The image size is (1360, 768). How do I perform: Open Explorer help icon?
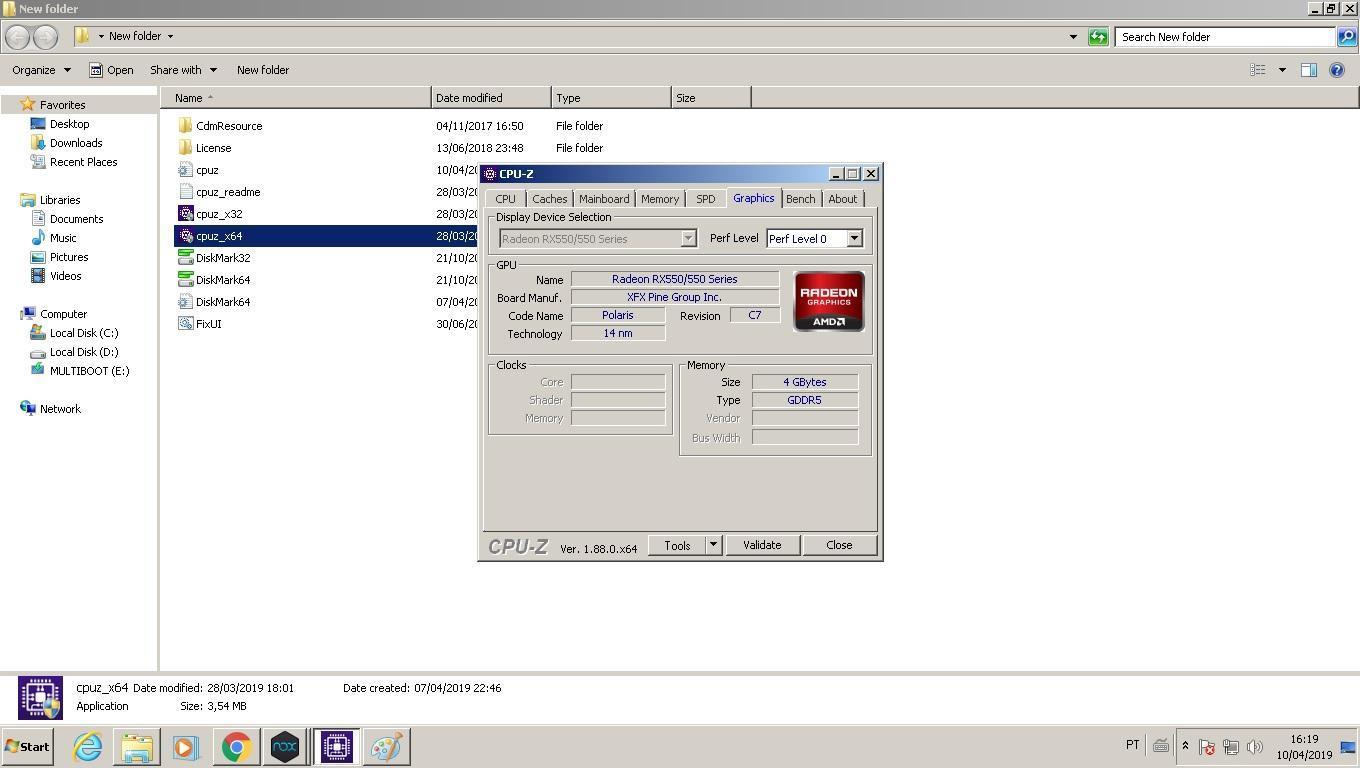[x=1337, y=70]
